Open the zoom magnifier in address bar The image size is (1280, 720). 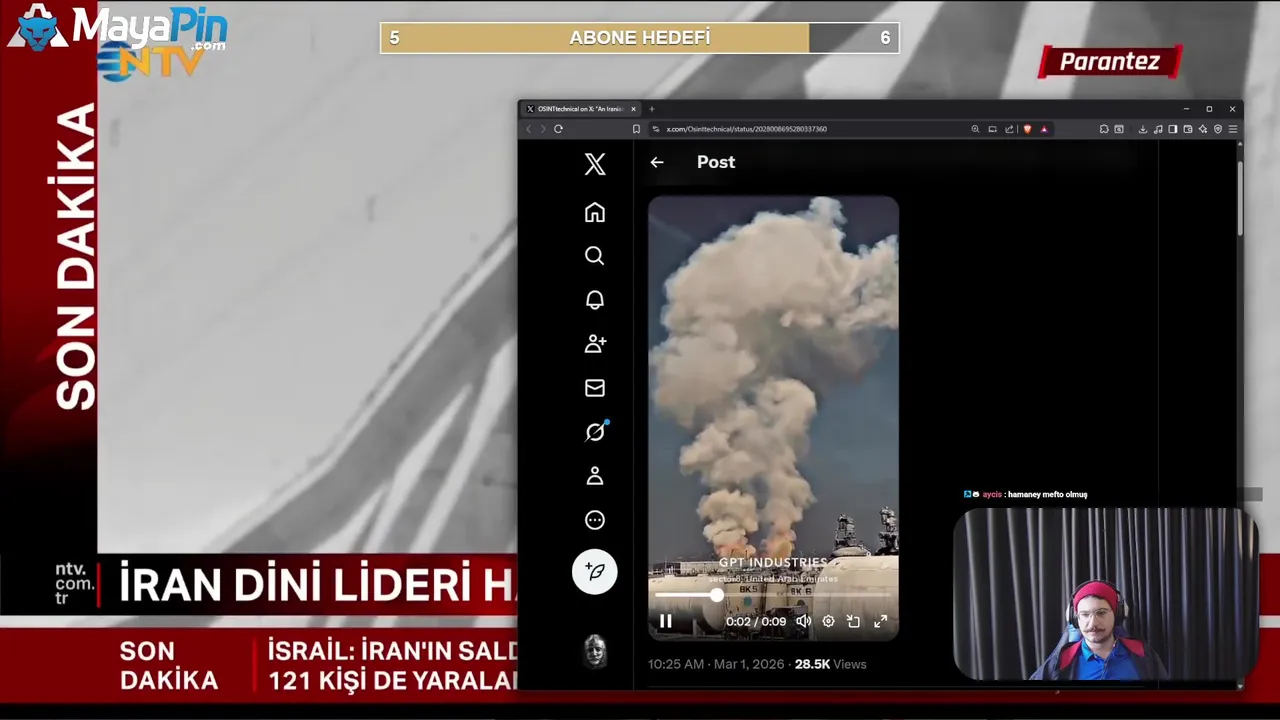[x=975, y=129]
